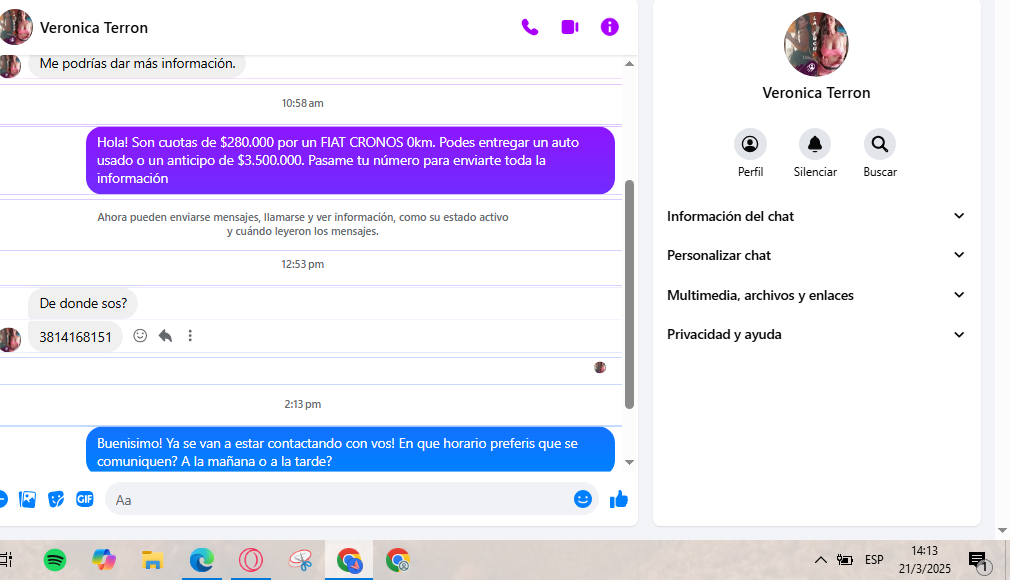Screen dimensions: 1010x580
Task: Open Perfil from the side panel
Action: click(x=750, y=144)
